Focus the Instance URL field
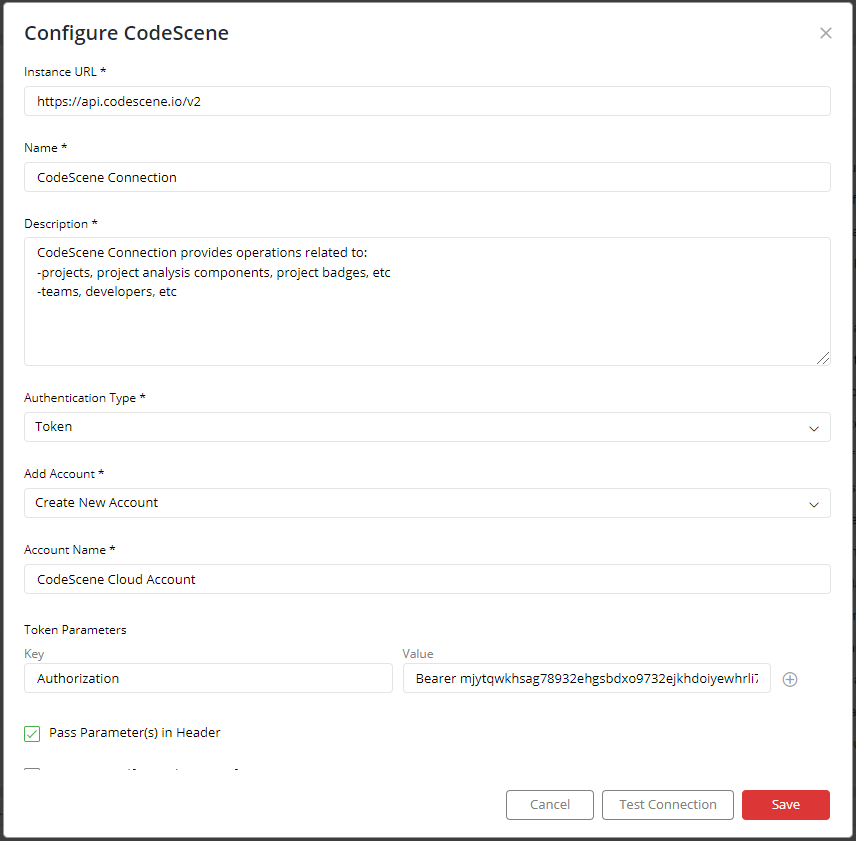The height and width of the screenshot is (841, 856). pos(427,101)
